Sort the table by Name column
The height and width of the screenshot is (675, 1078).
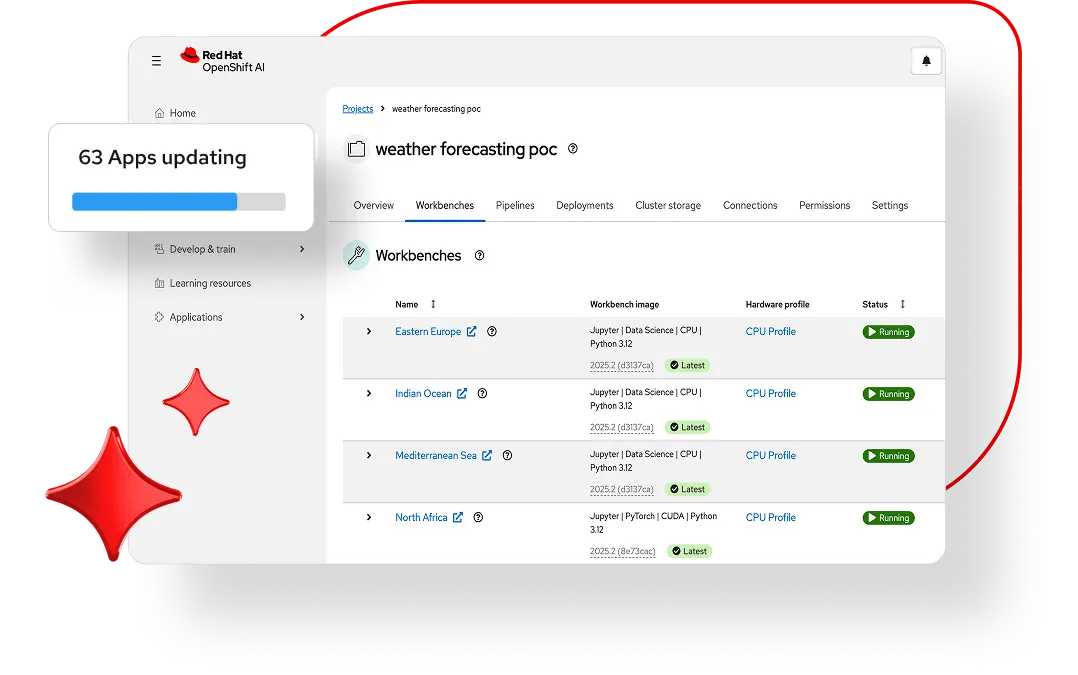[x=433, y=305]
